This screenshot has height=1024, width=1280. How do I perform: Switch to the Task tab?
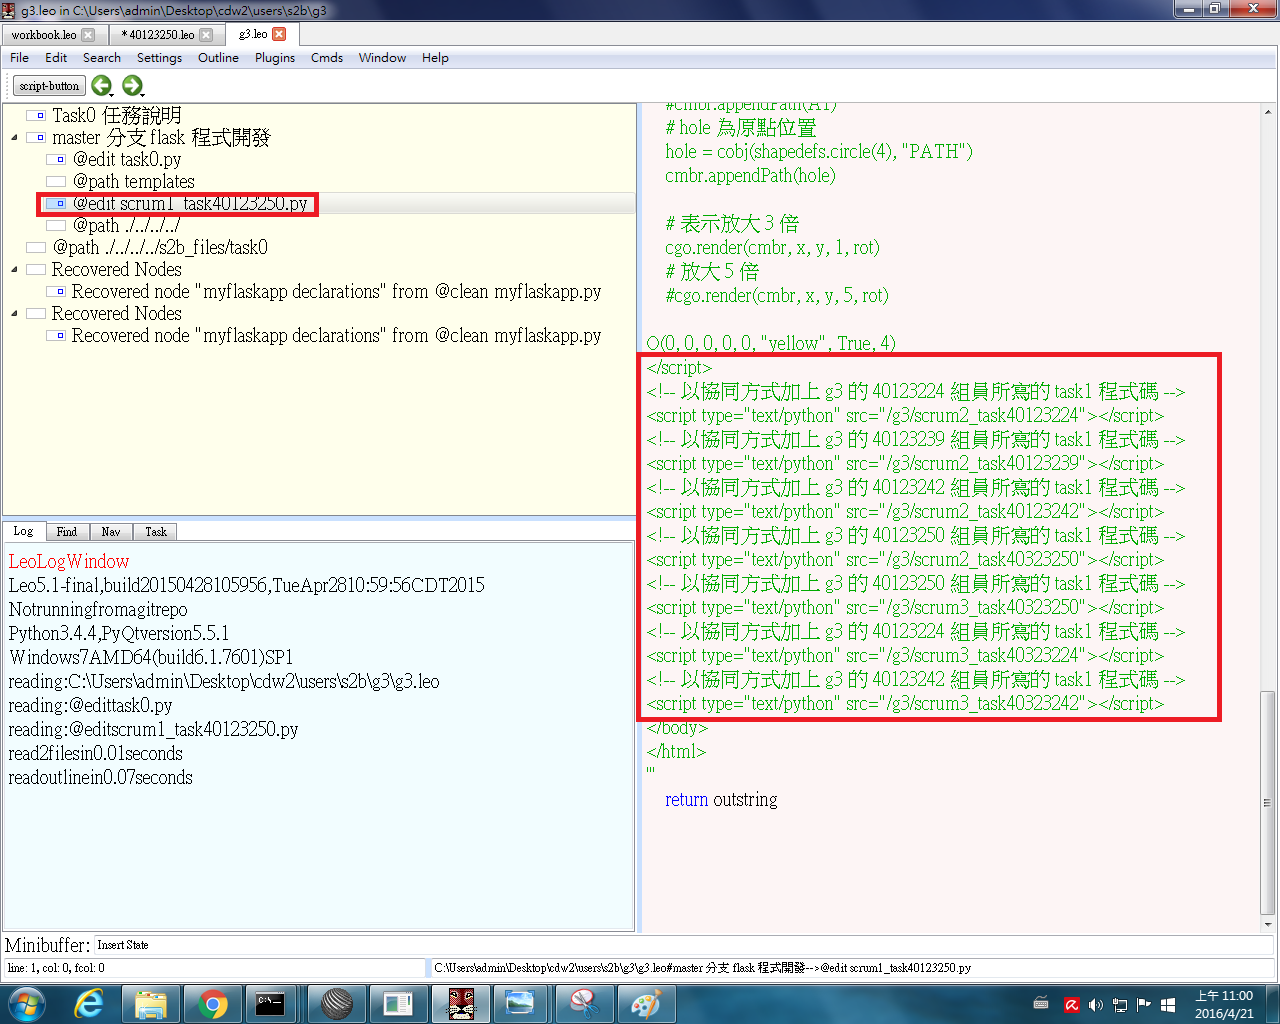coord(156,532)
